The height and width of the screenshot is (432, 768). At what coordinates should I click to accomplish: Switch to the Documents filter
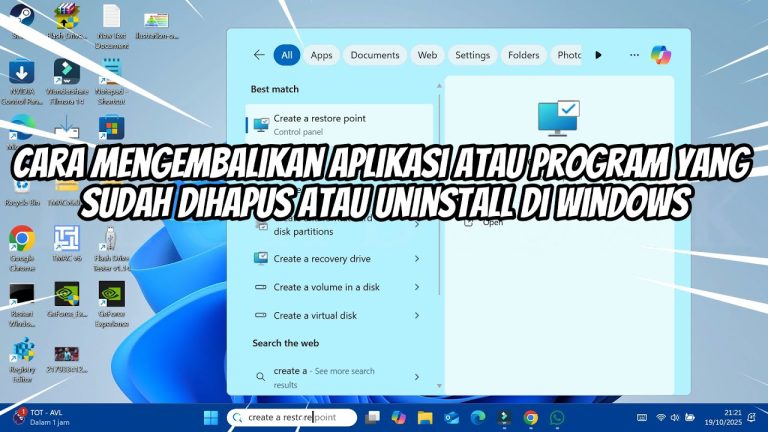(x=375, y=55)
